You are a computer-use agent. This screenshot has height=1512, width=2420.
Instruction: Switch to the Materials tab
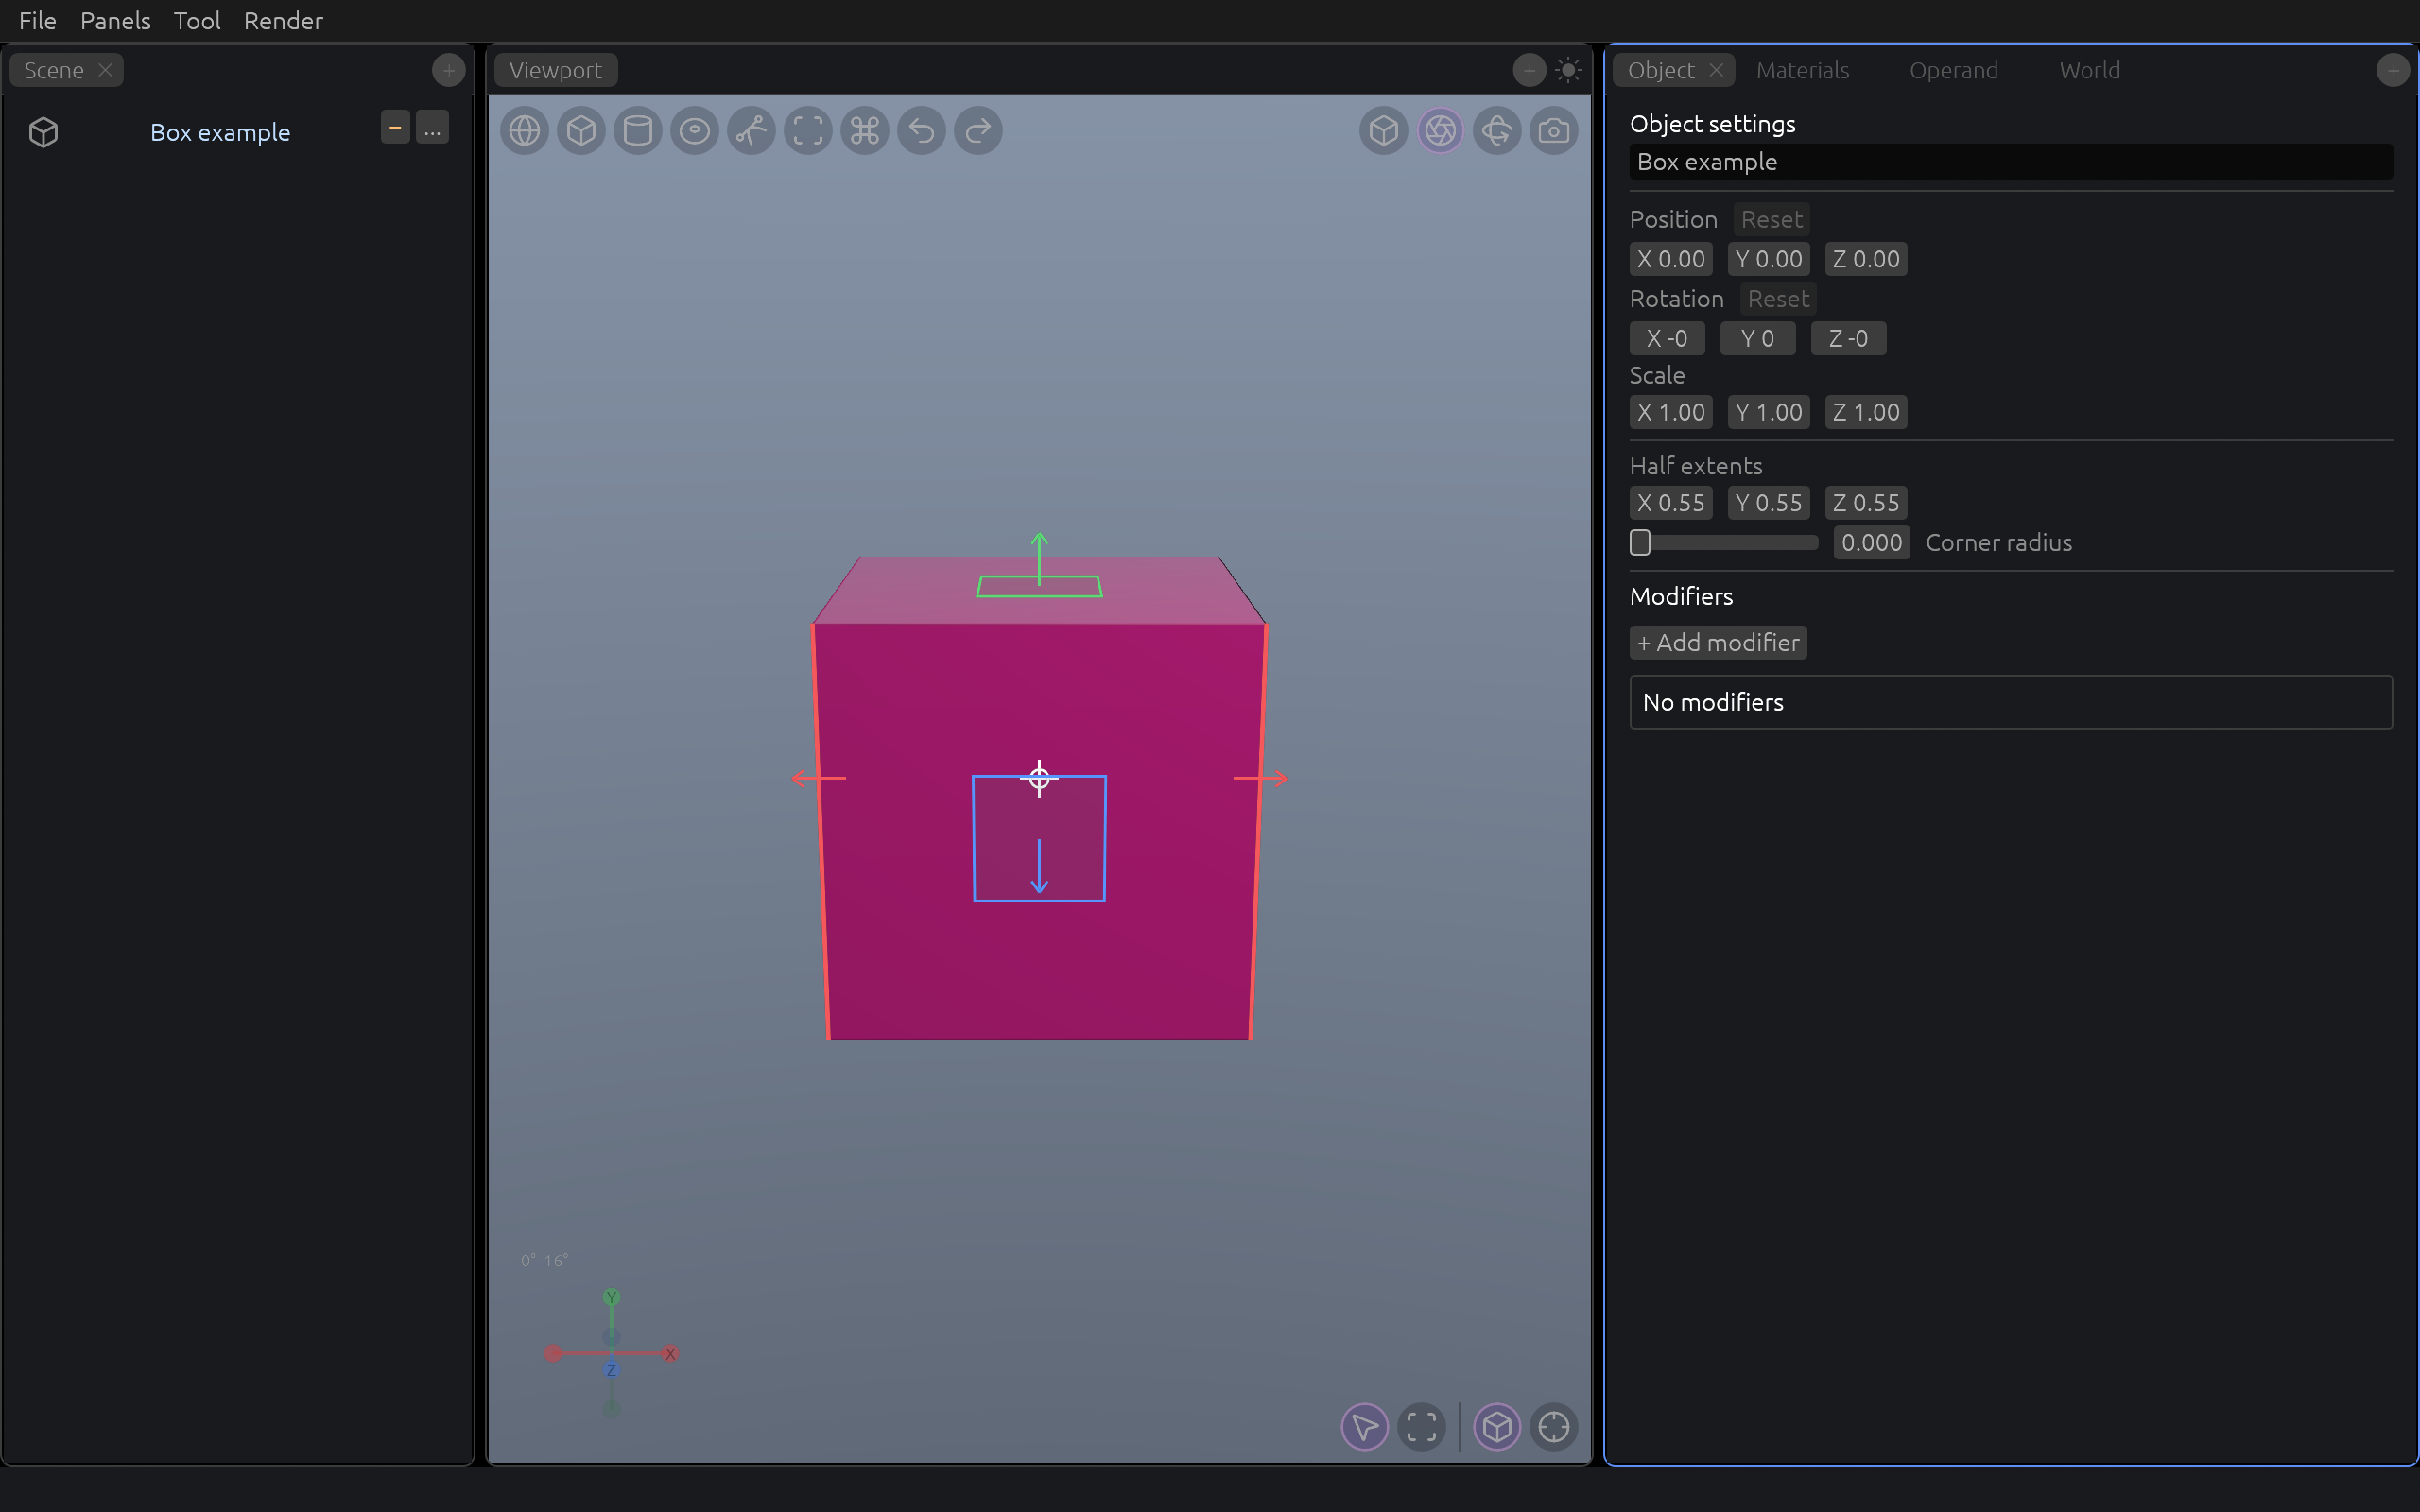pos(1803,70)
